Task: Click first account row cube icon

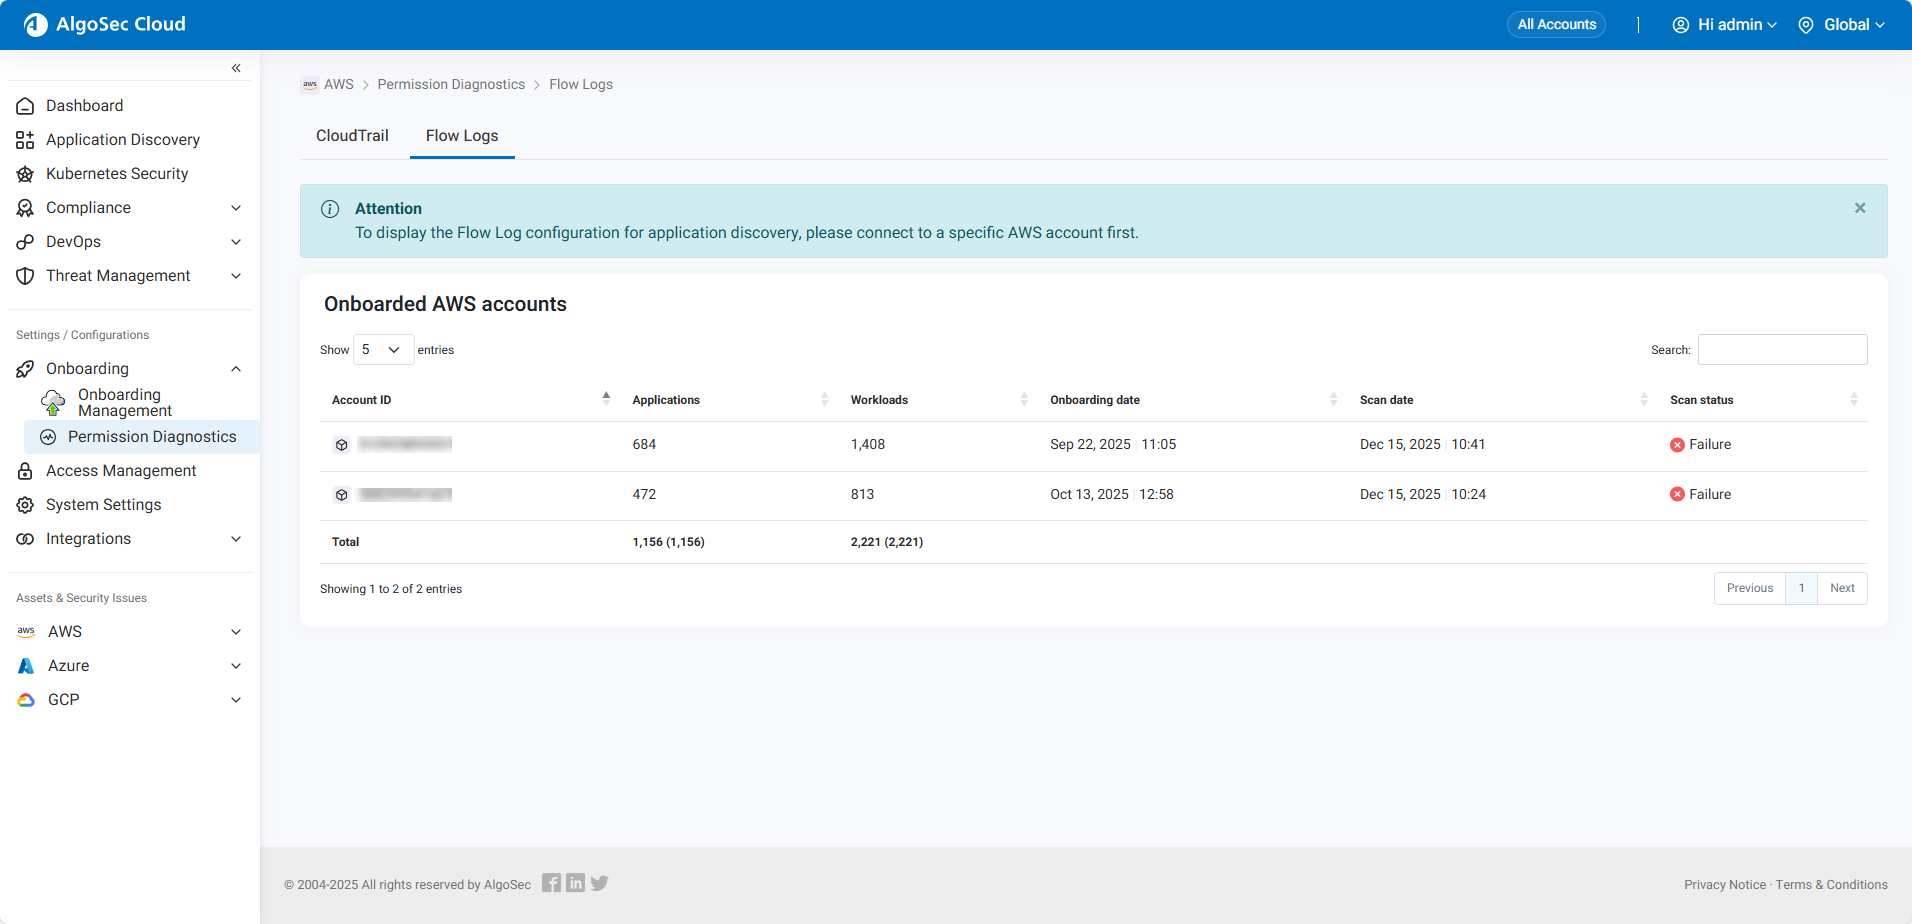Action: tap(342, 445)
